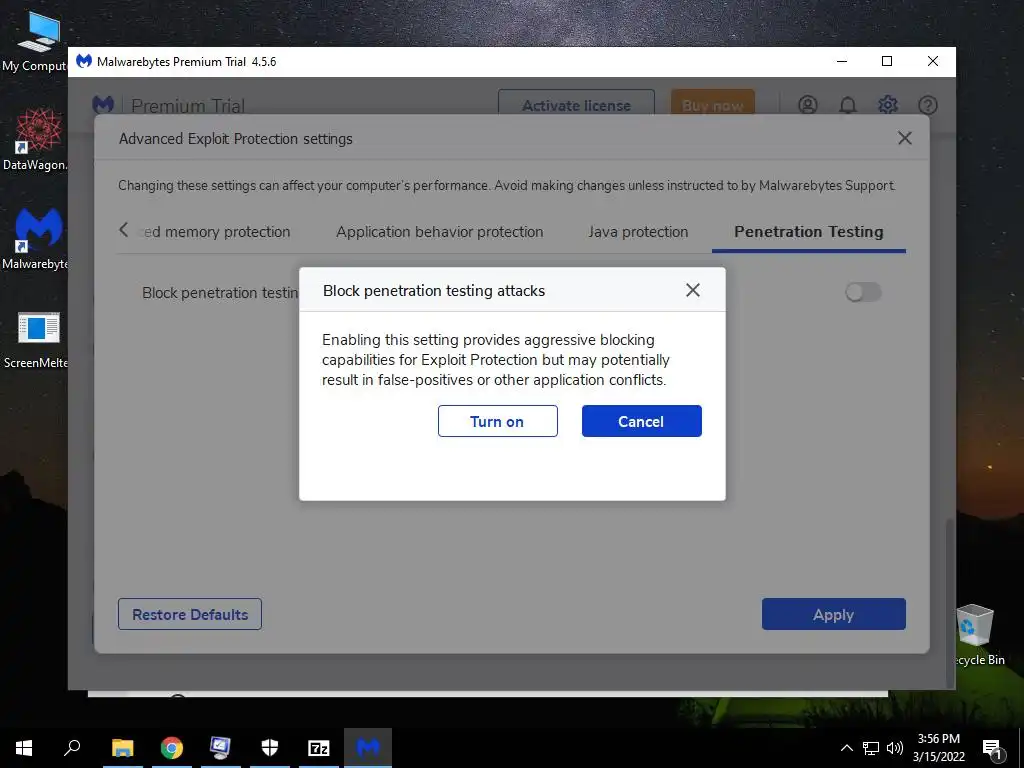Open DataWagon desktop shortcut
This screenshot has height=768, width=1024.
(36, 139)
